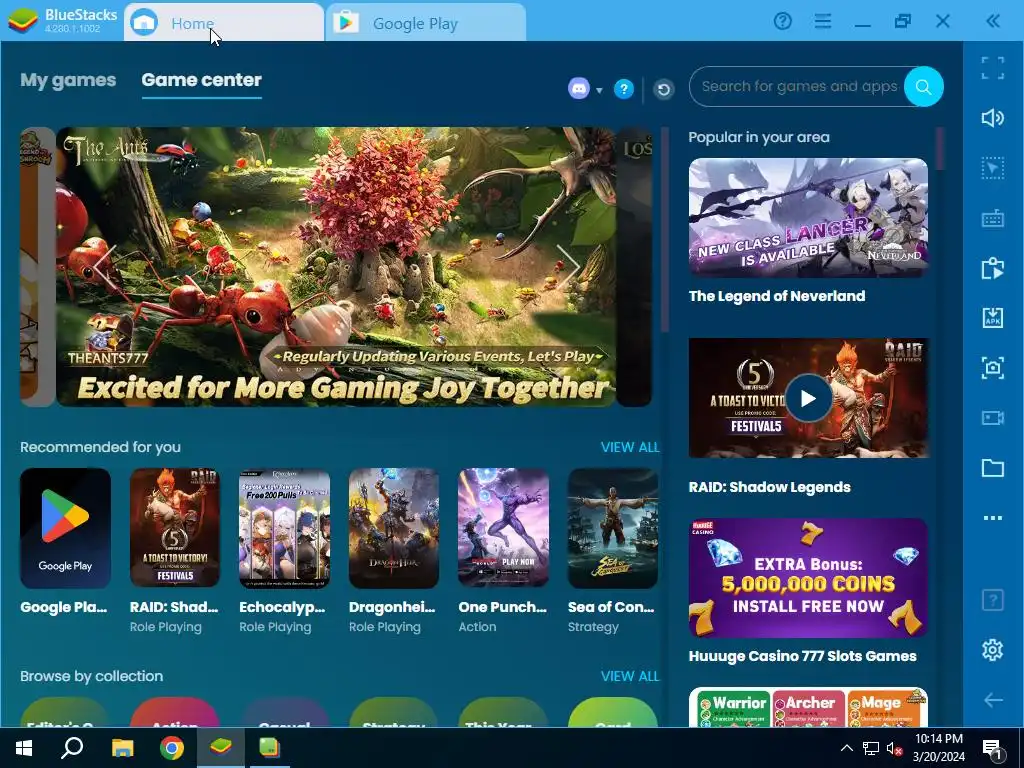Take a screenshot with the camera icon

tap(993, 368)
